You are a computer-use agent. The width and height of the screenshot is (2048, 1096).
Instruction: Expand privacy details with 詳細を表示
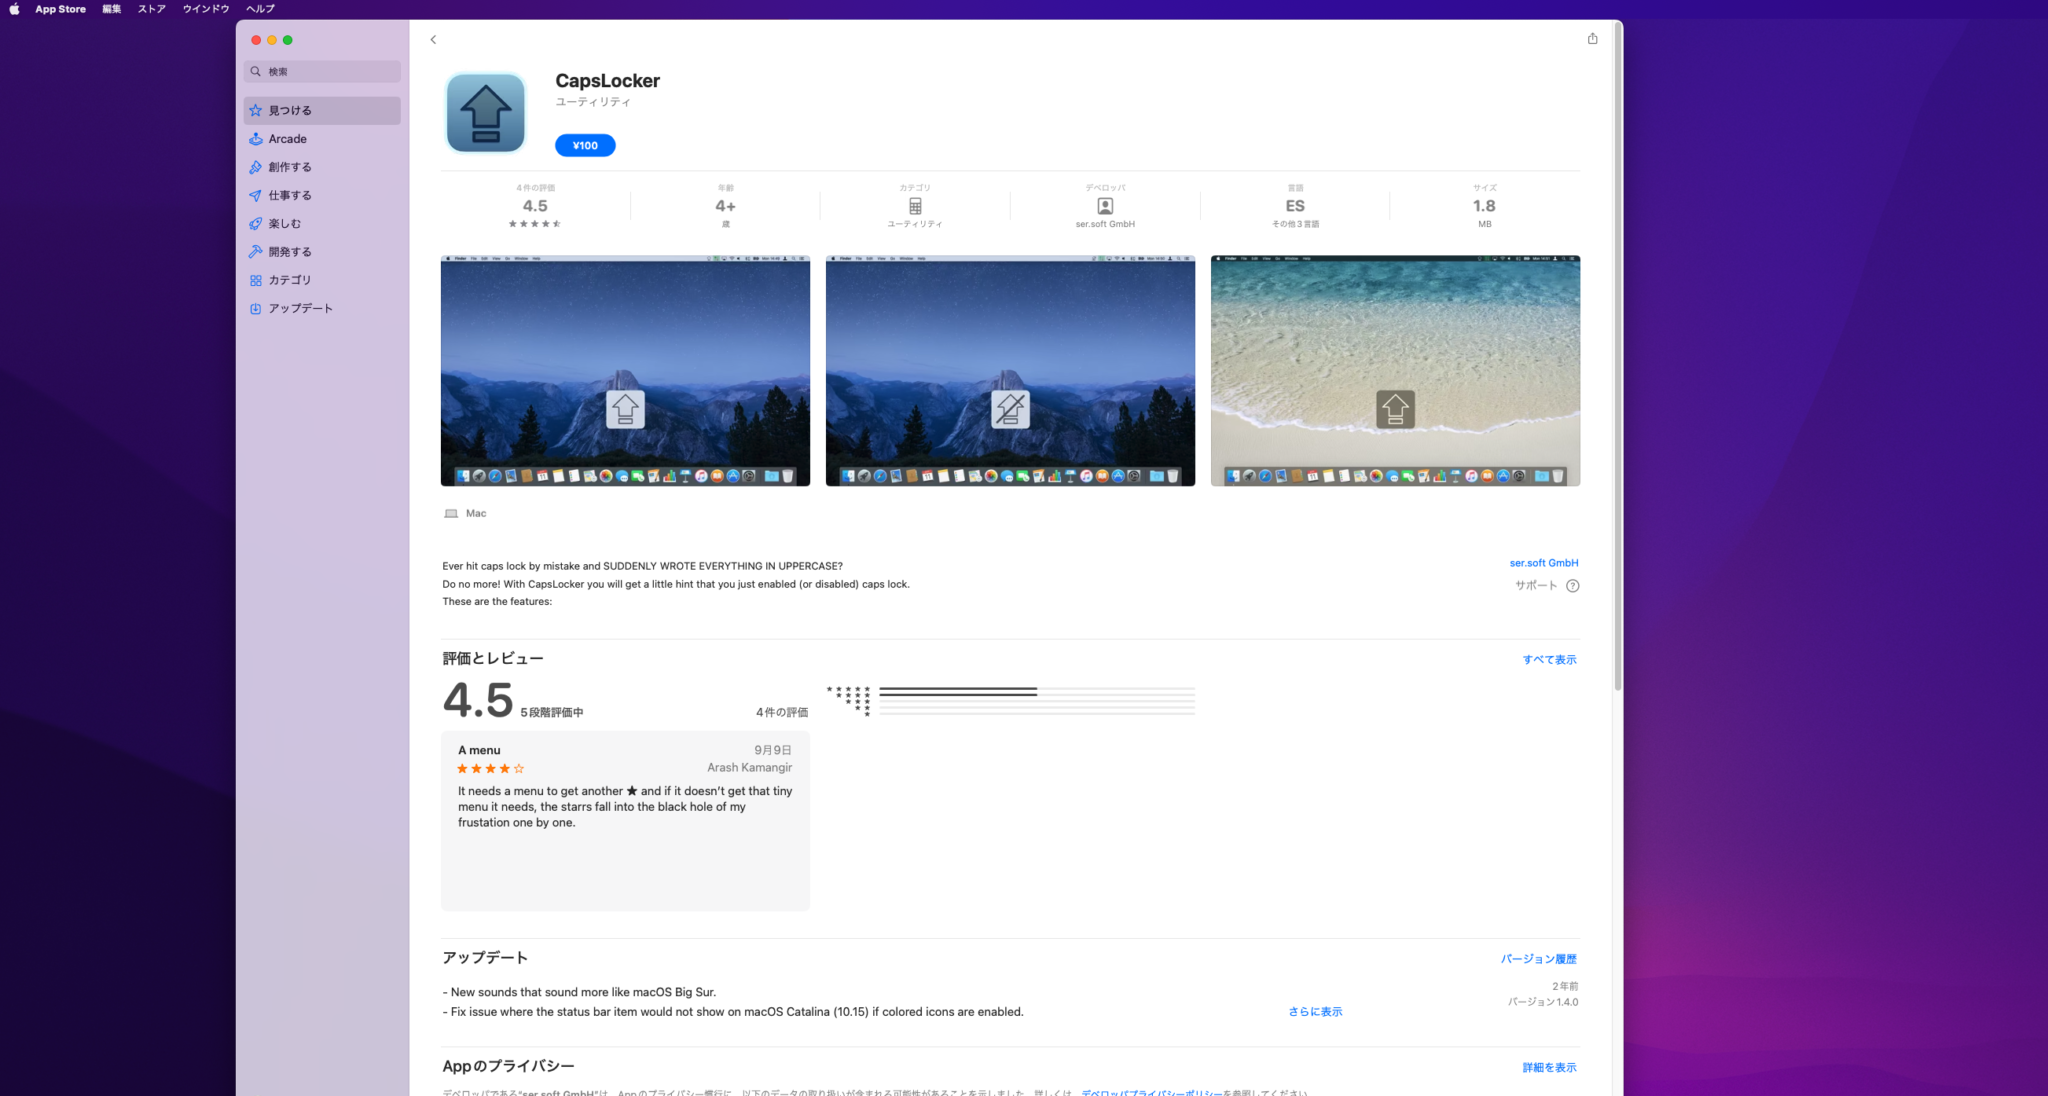[1549, 1068]
